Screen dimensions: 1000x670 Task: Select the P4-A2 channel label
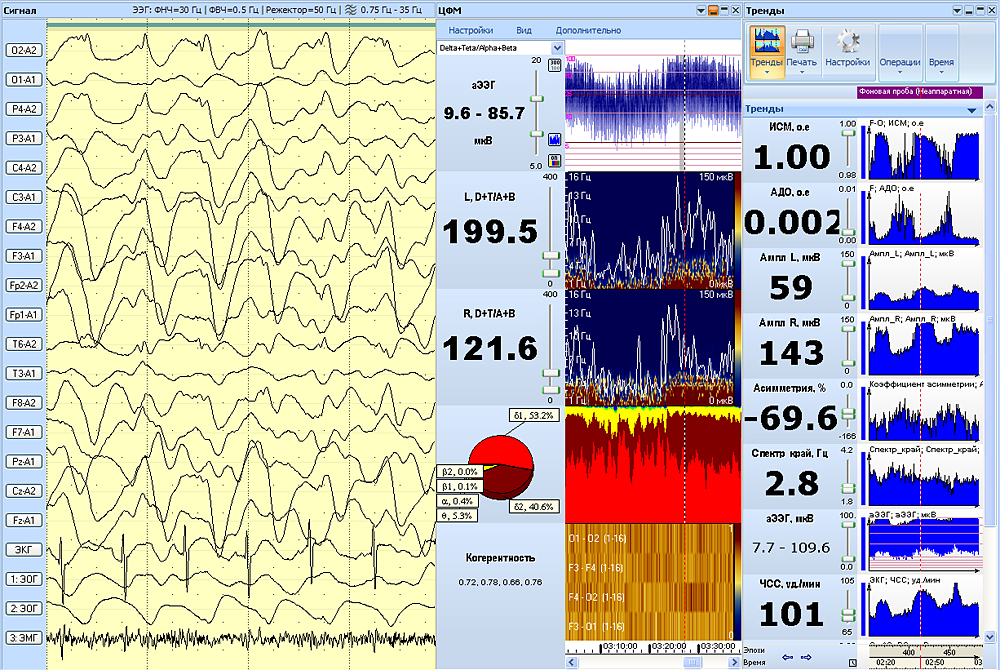[x=24, y=109]
